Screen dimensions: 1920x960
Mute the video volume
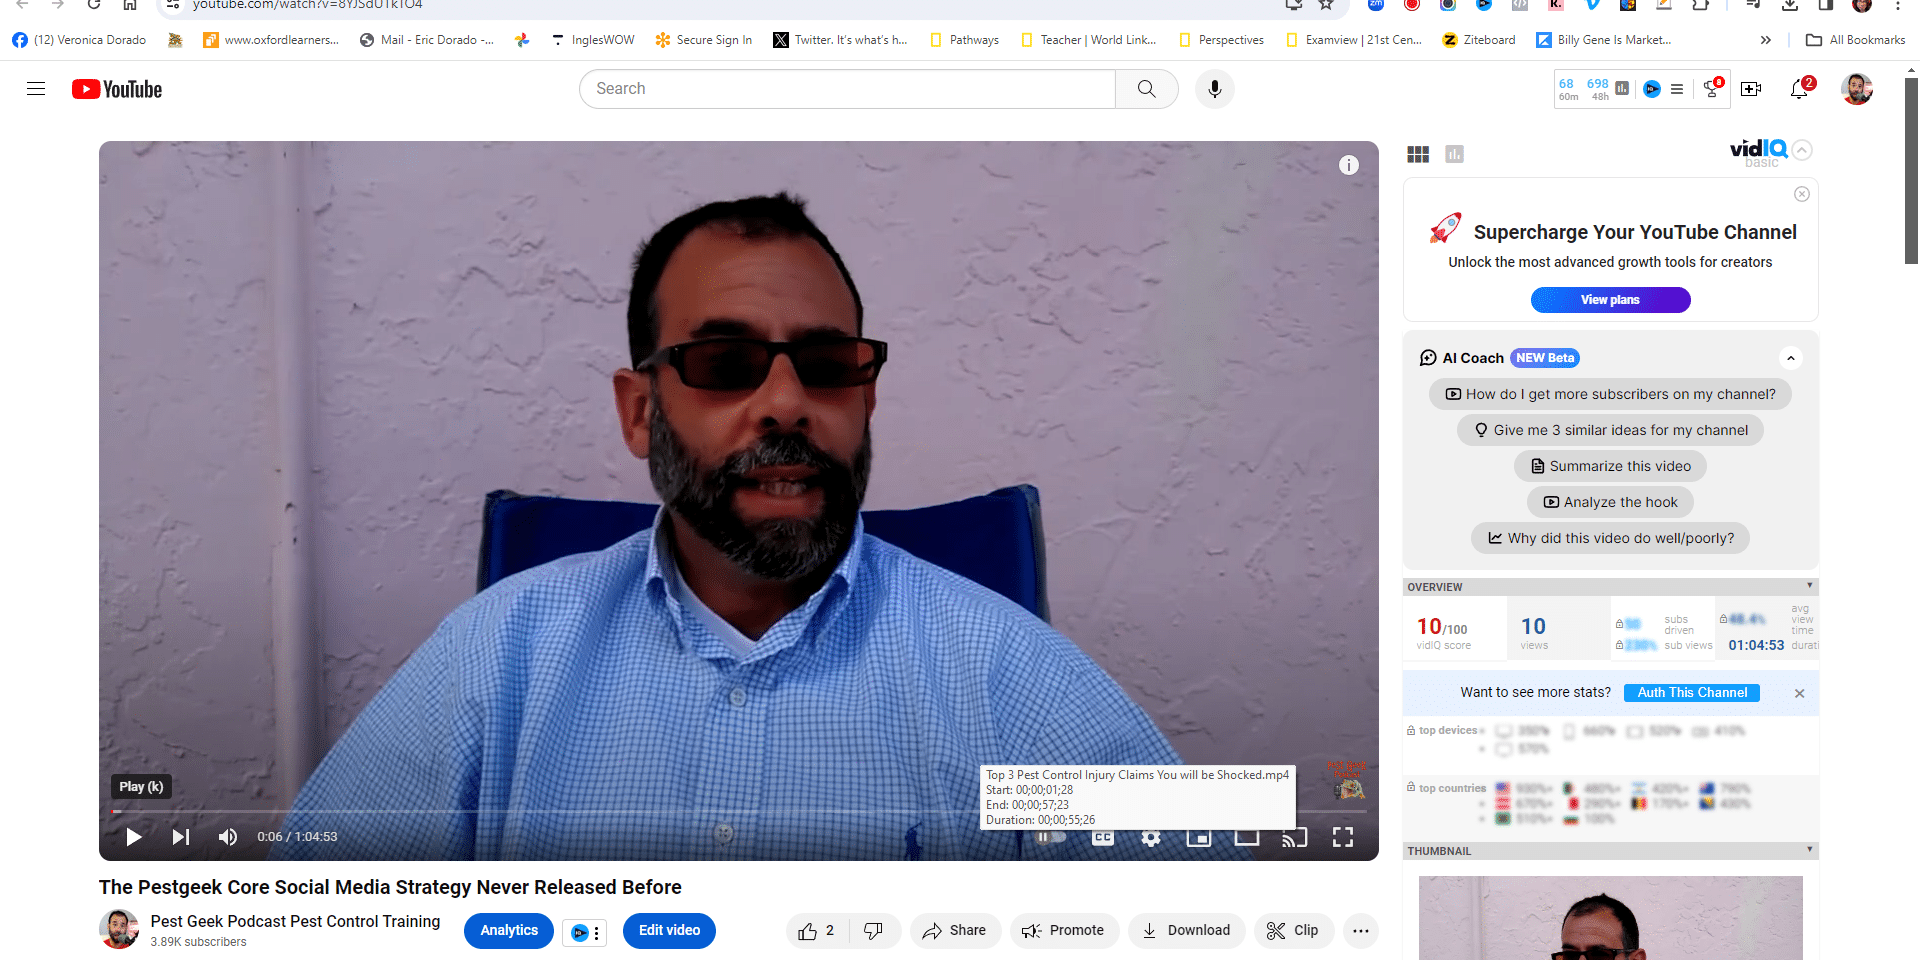(x=228, y=837)
